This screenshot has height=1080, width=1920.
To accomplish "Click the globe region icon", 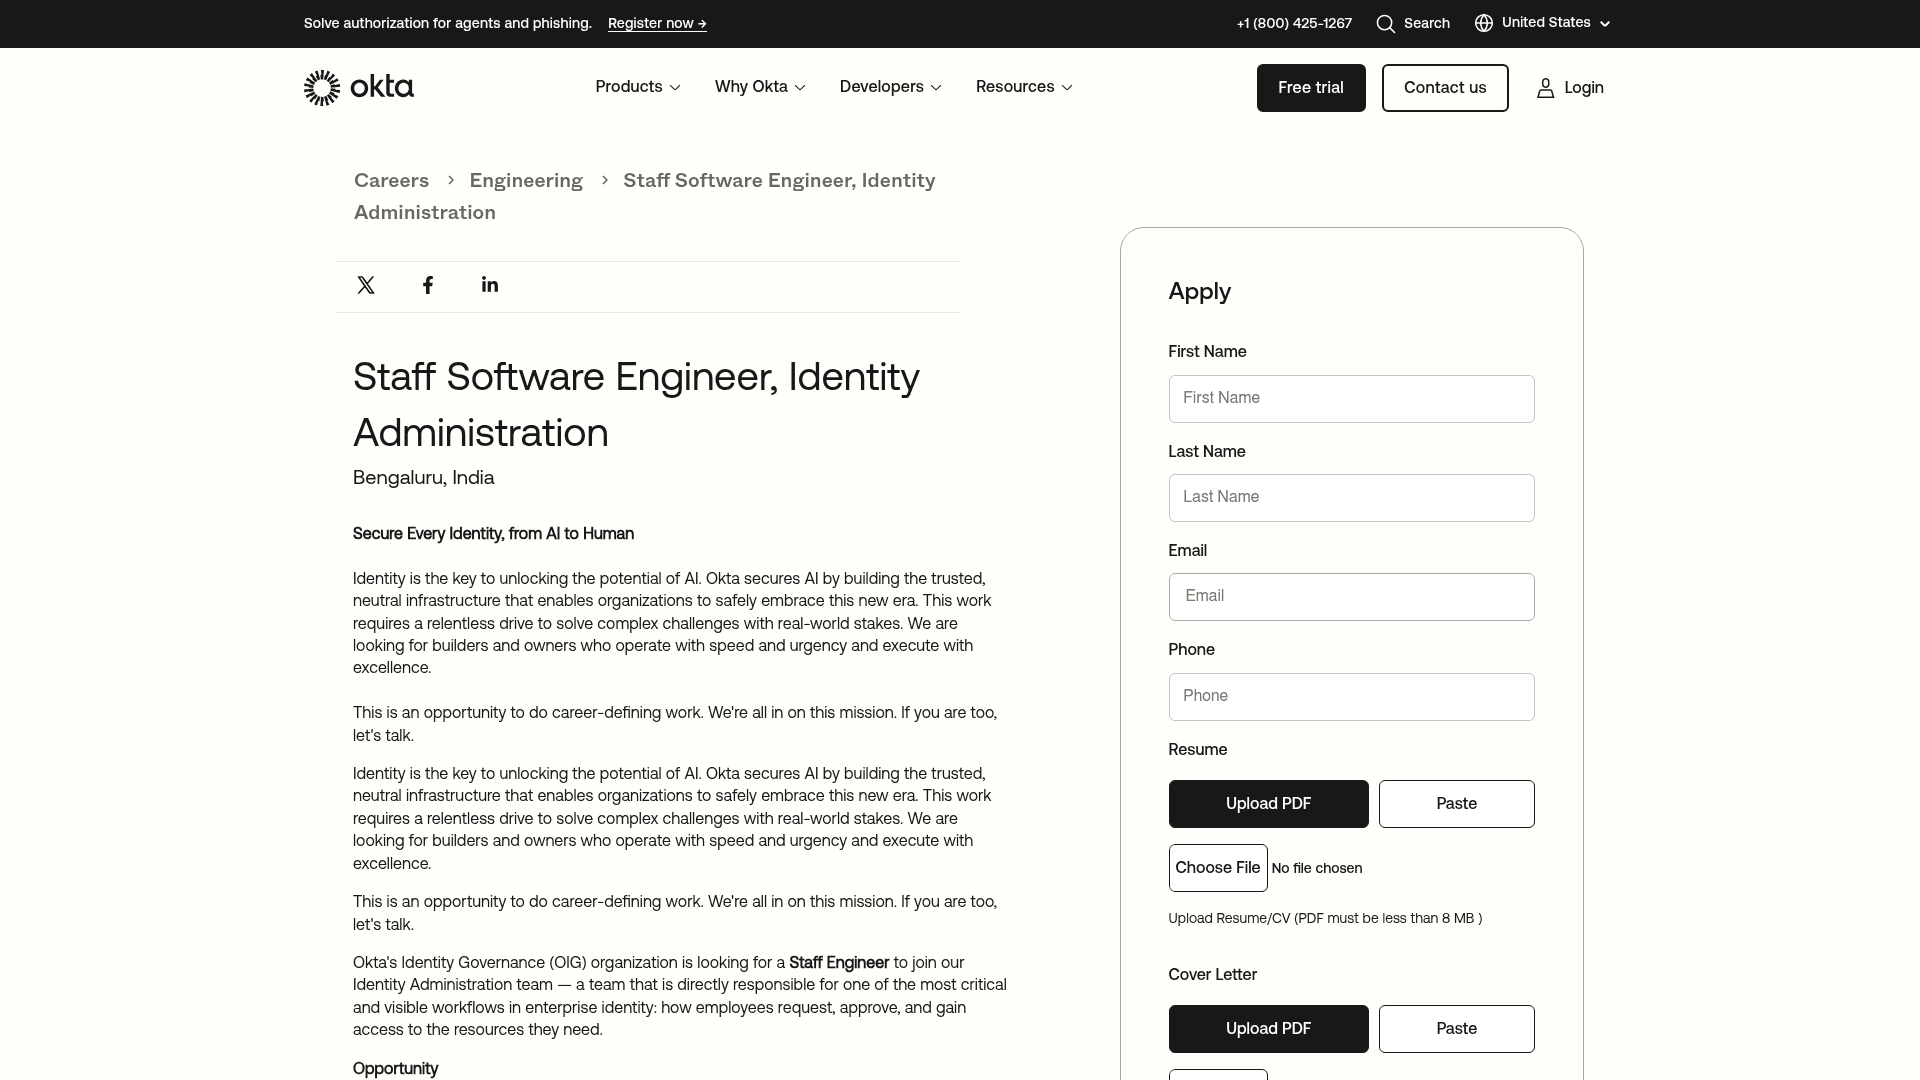I will point(1484,23).
